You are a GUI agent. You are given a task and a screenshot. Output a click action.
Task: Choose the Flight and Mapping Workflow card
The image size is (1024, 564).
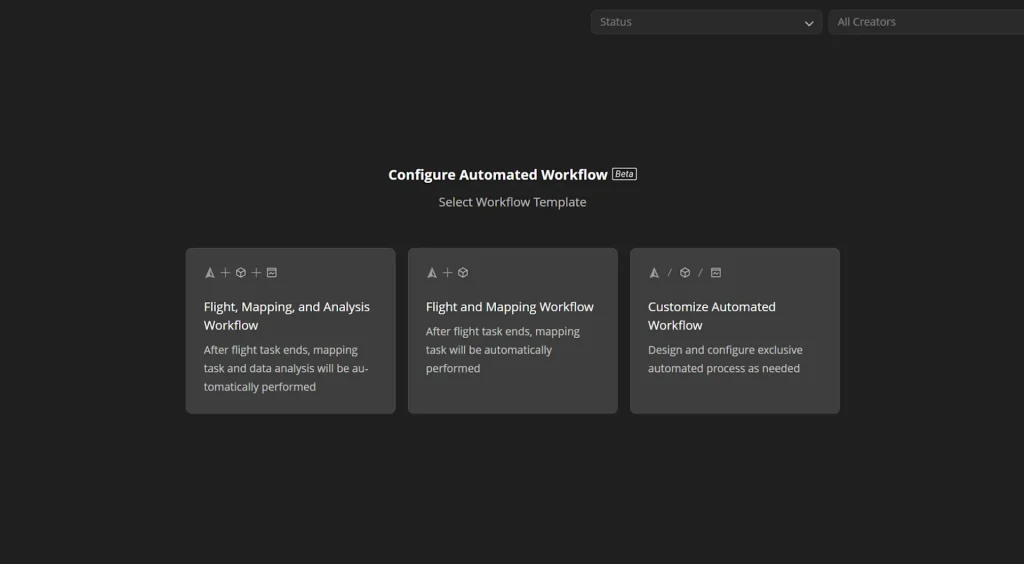pyautogui.click(x=513, y=330)
